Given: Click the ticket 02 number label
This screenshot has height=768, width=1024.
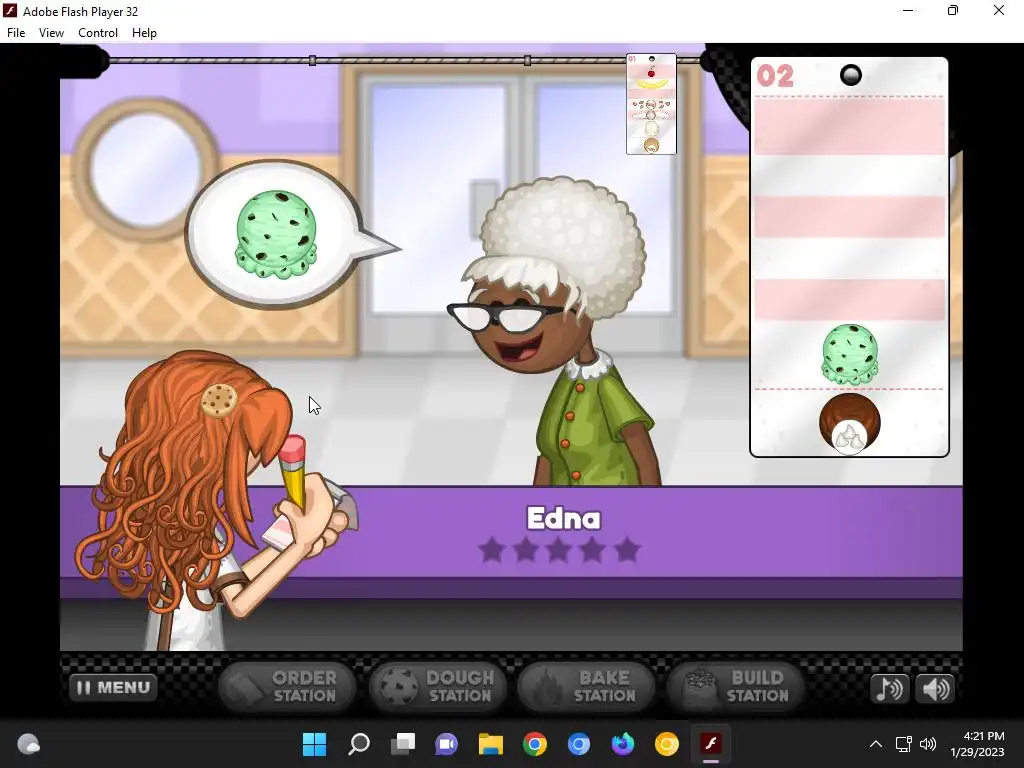Looking at the screenshot, I should 775,76.
